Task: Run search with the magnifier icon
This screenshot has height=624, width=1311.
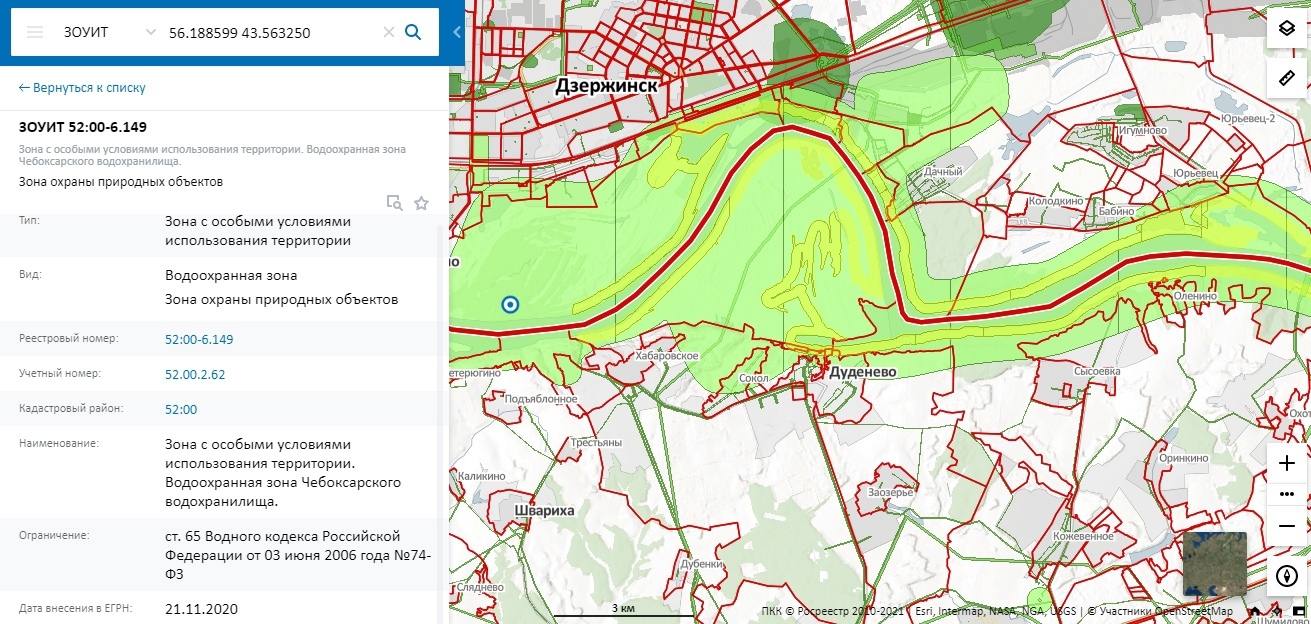Action: tap(413, 32)
